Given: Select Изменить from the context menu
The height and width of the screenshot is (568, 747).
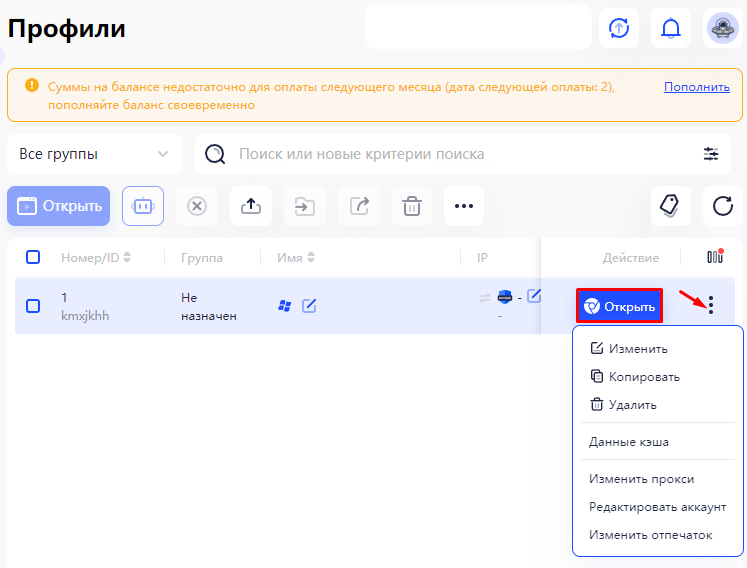Looking at the screenshot, I should [628, 349].
